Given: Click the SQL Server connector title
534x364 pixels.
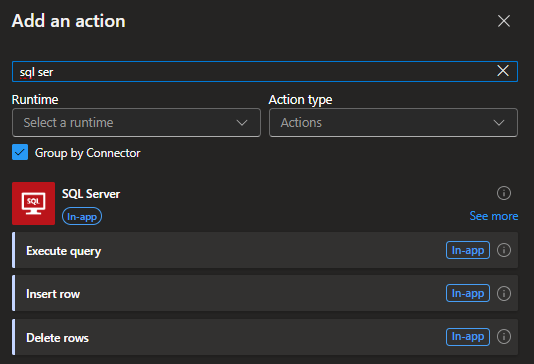Looking at the screenshot, I should coord(91,194).
